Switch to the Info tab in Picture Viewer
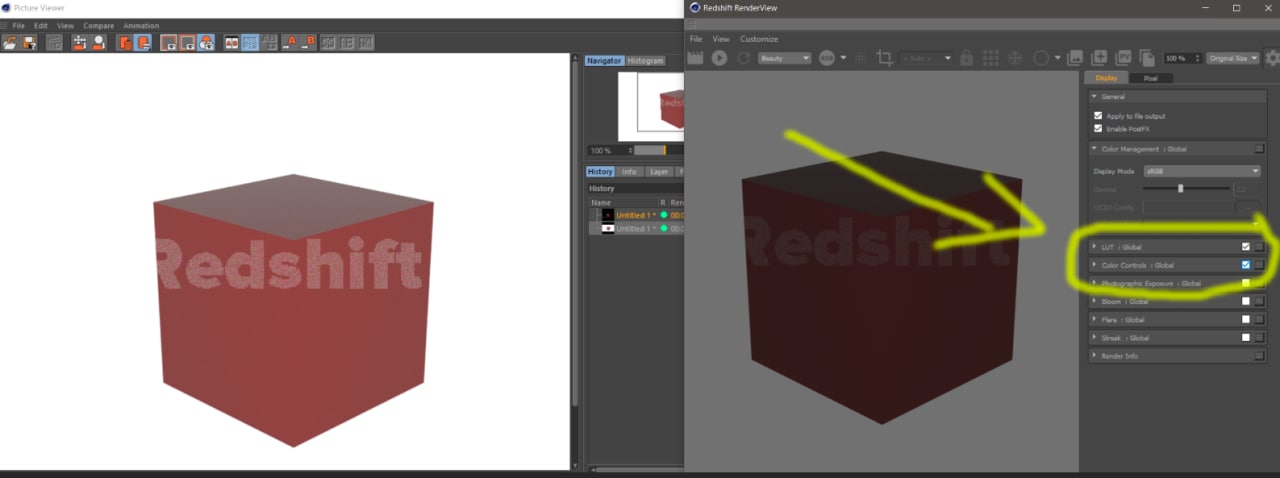 click(629, 172)
